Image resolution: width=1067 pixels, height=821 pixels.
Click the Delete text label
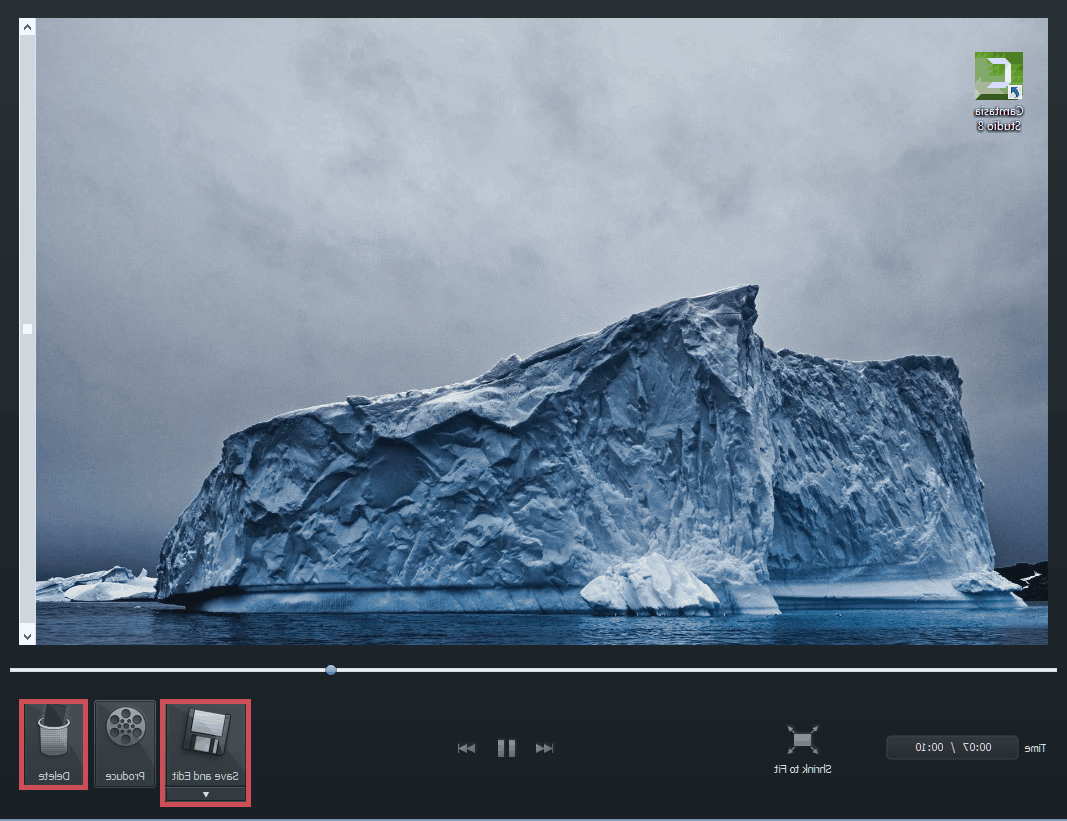coord(53,776)
